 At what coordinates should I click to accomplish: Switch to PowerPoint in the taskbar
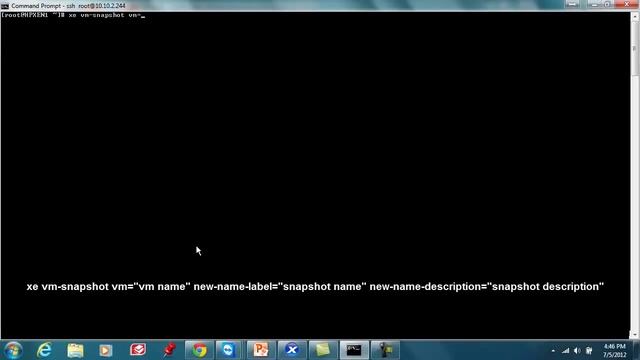[260, 350]
